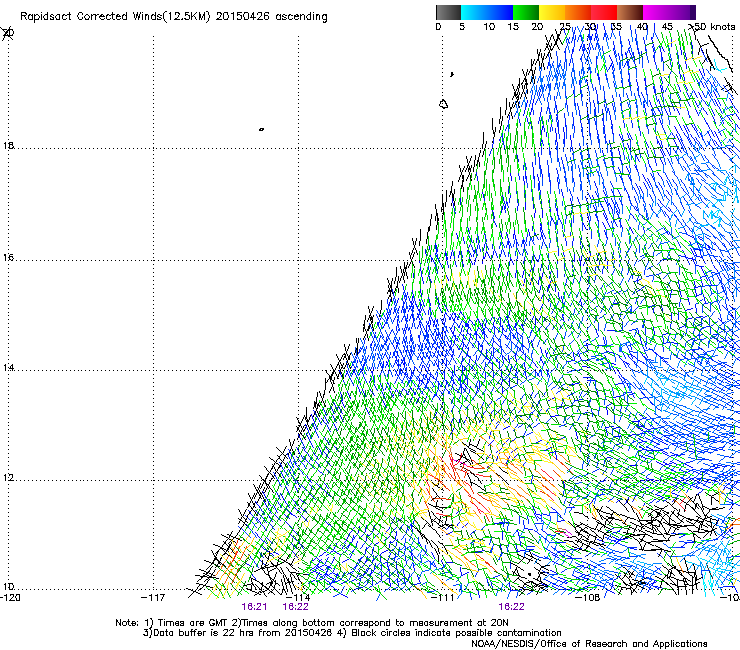
Task: Click the '15' label under the color bar
Action: (513, 27)
